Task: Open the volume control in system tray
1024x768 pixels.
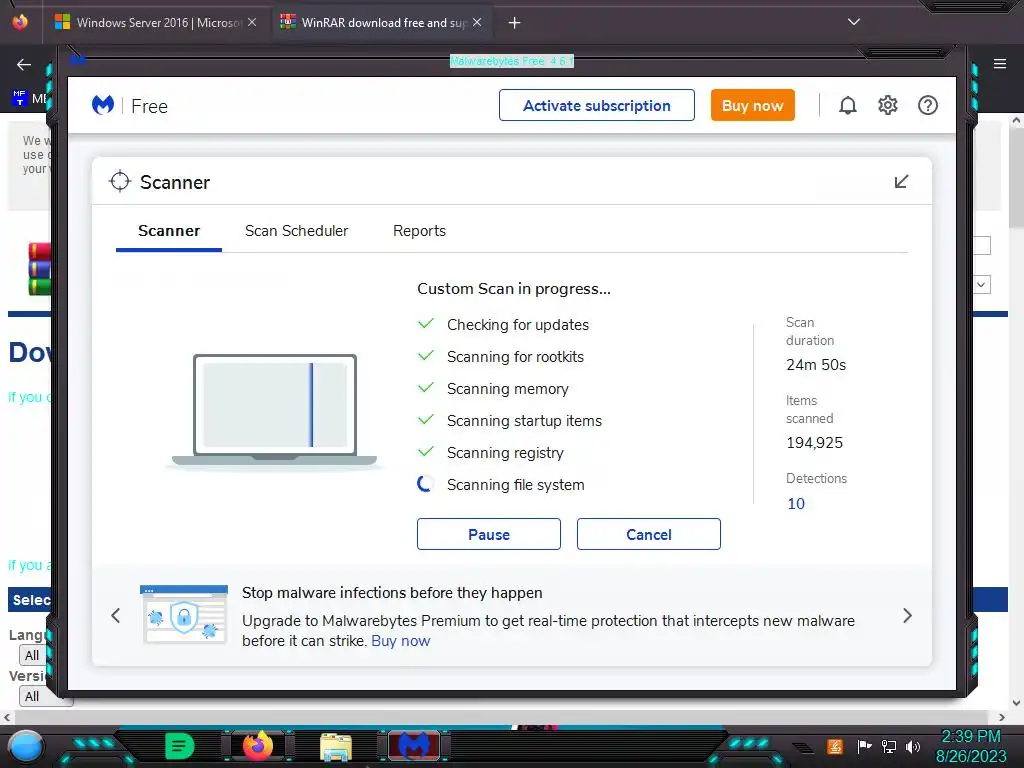Action: 913,746
